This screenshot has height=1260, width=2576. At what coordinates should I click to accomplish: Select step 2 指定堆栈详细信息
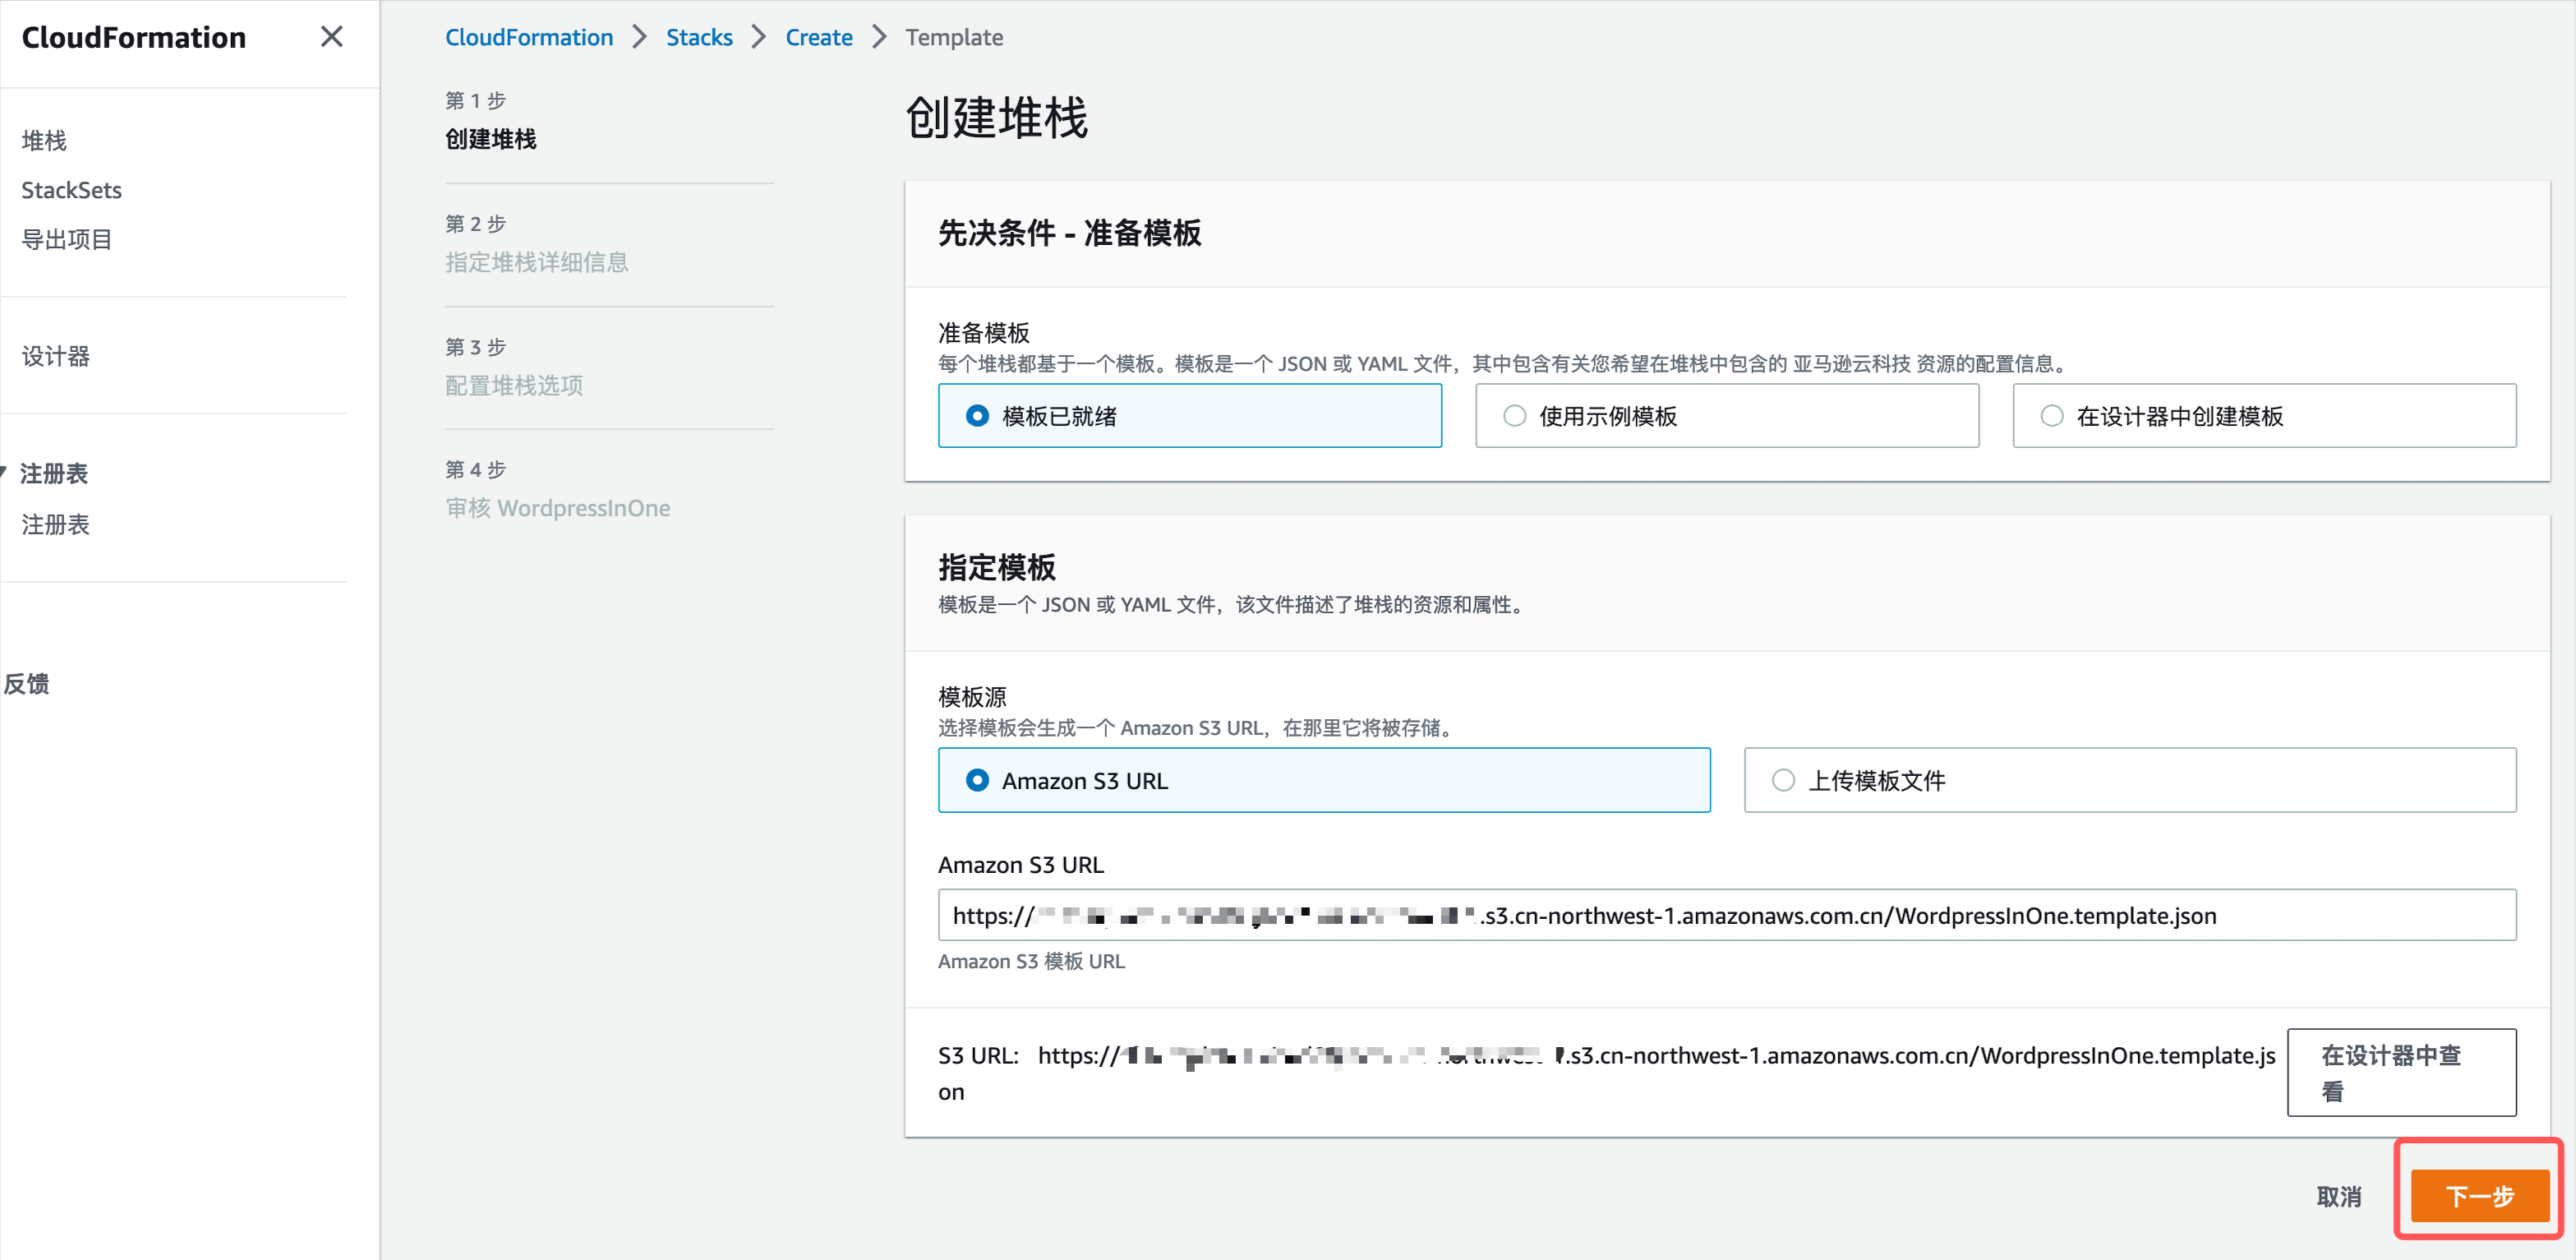(537, 262)
